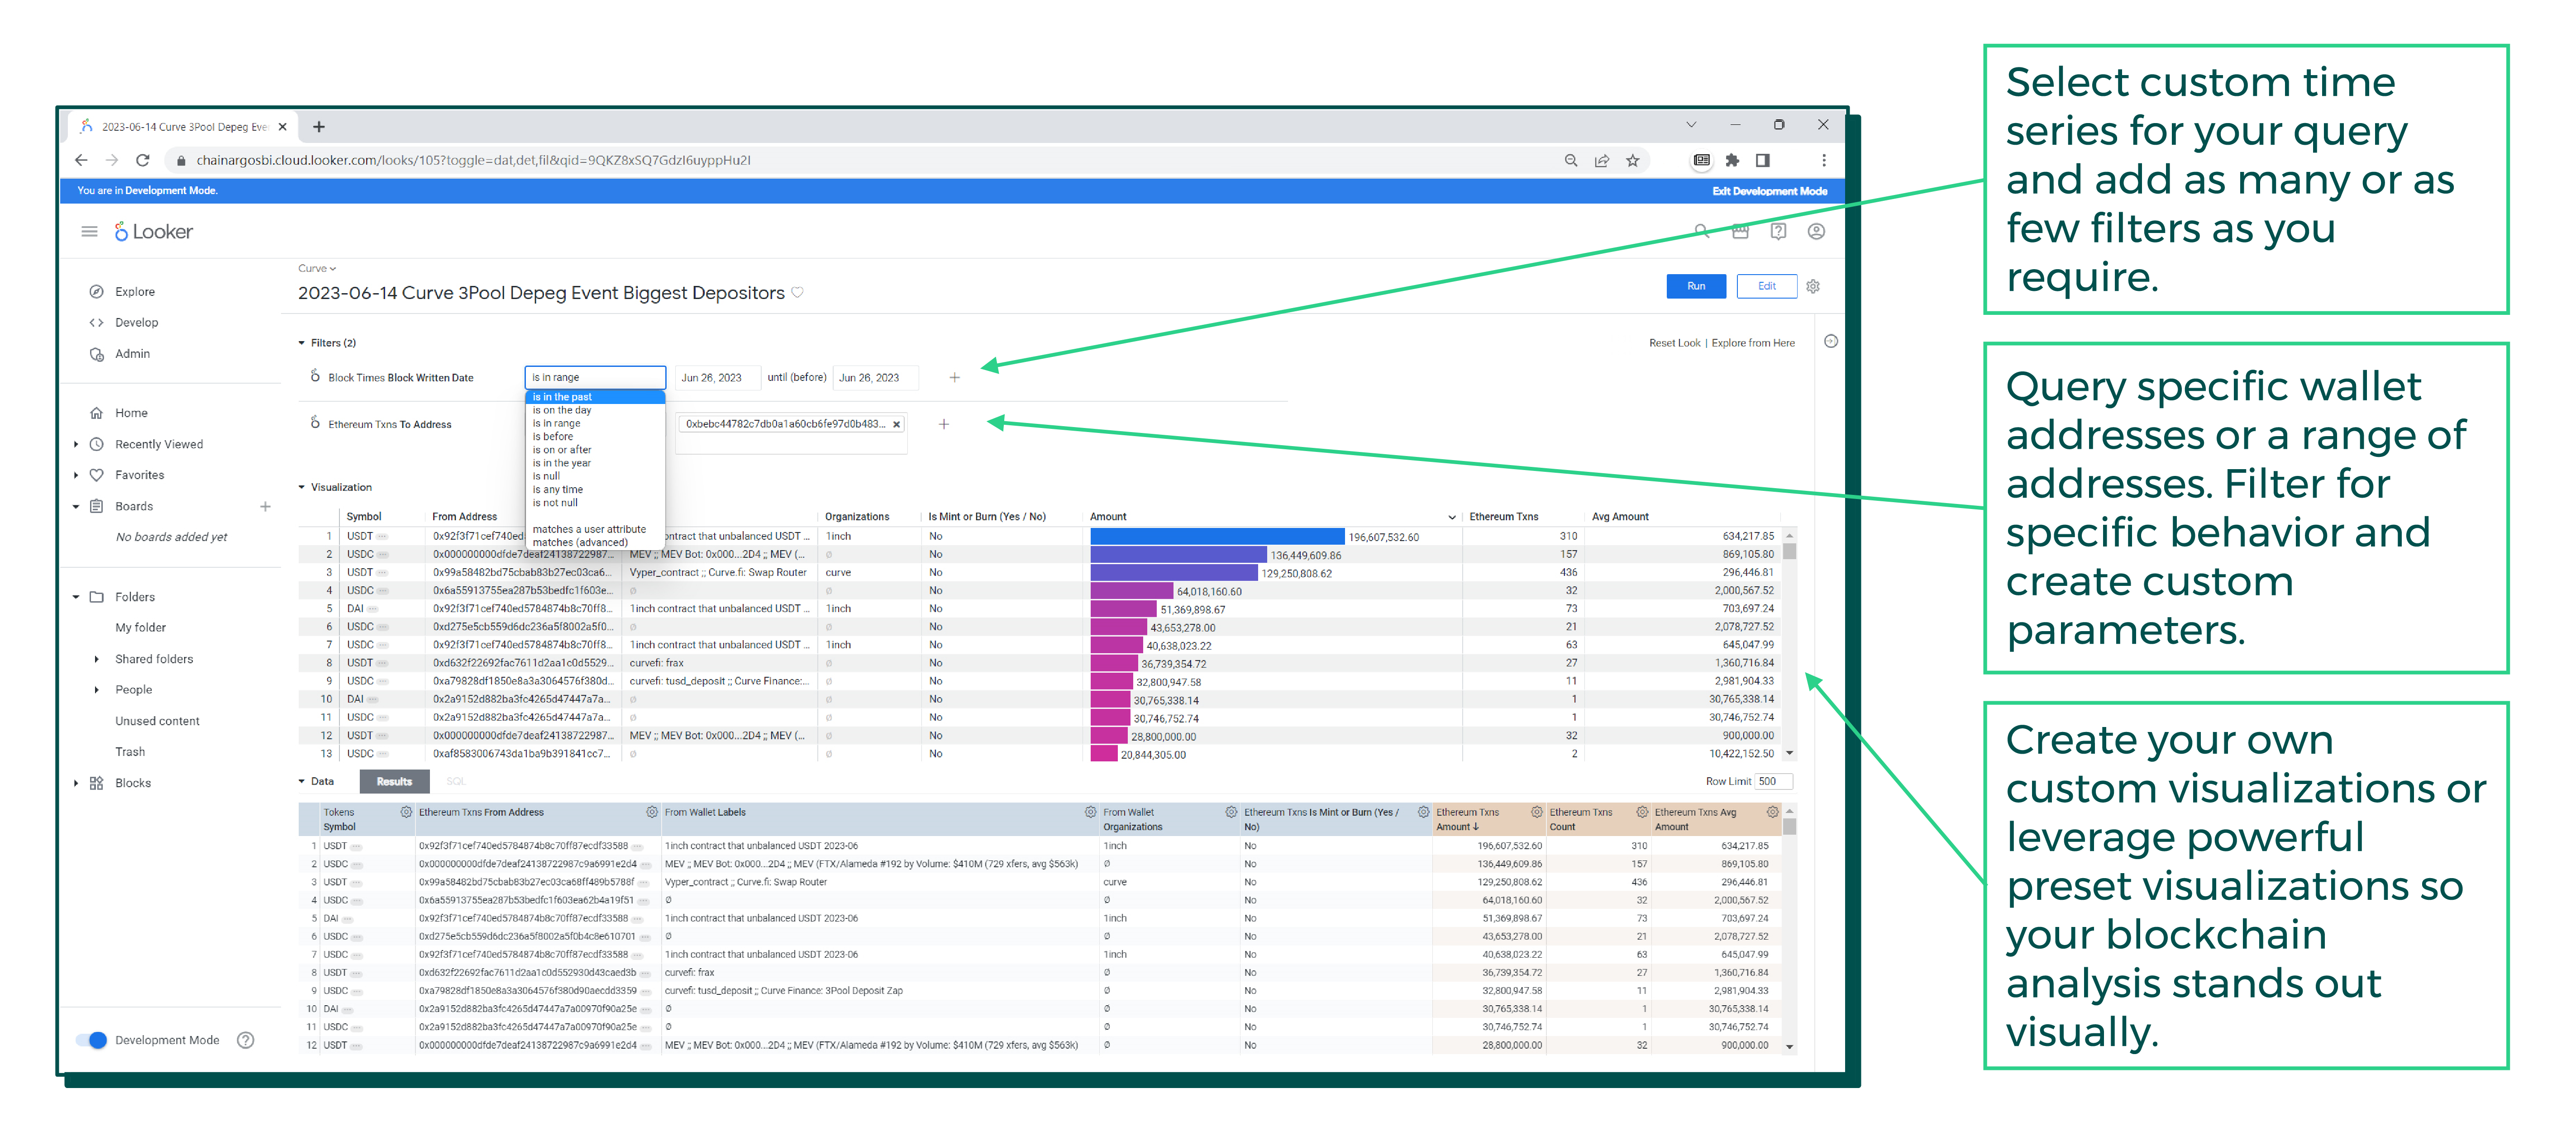Open My folder in sidebar
Screen dimensions: 2576x1131
[x=140, y=628]
